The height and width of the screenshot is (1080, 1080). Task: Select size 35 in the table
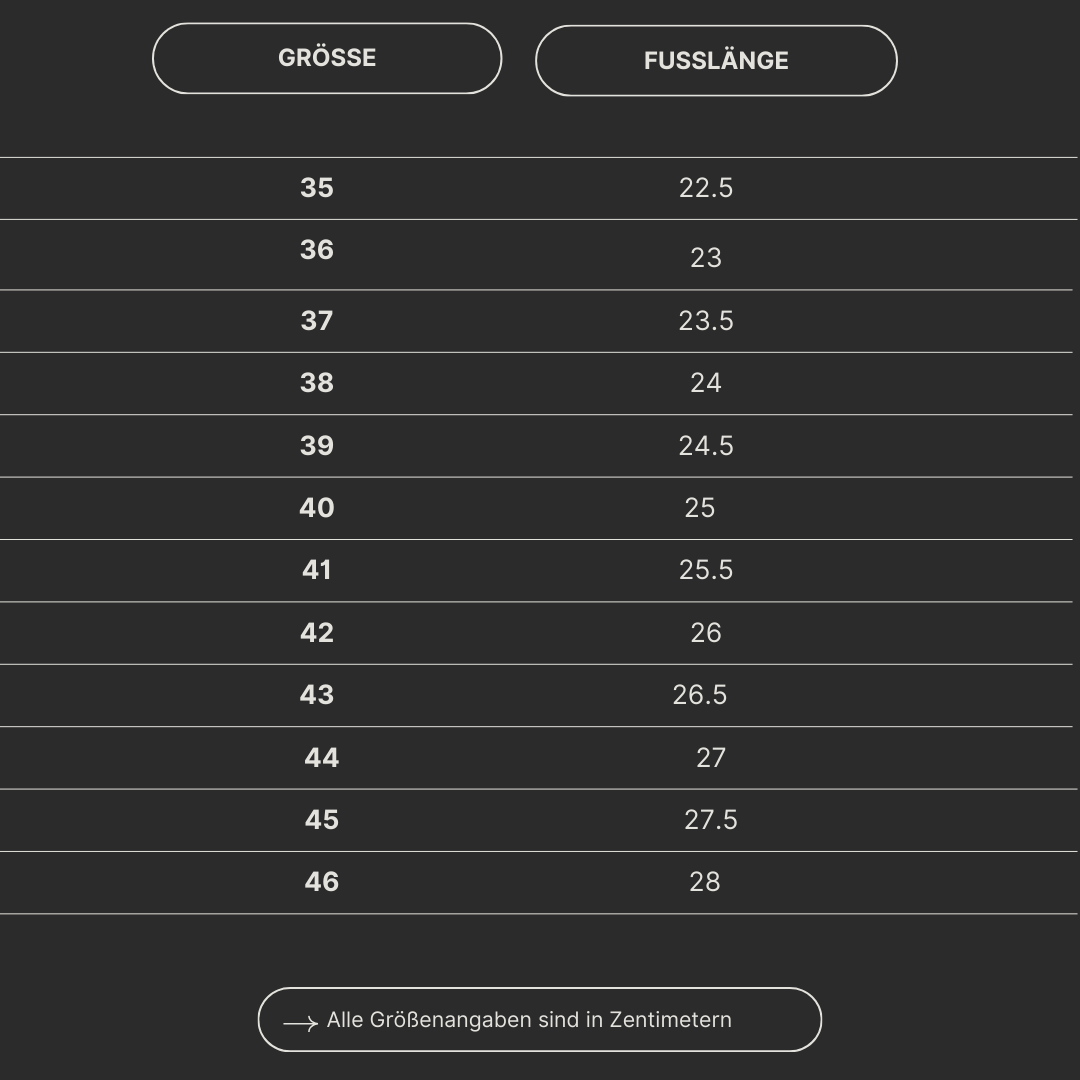[317, 188]
